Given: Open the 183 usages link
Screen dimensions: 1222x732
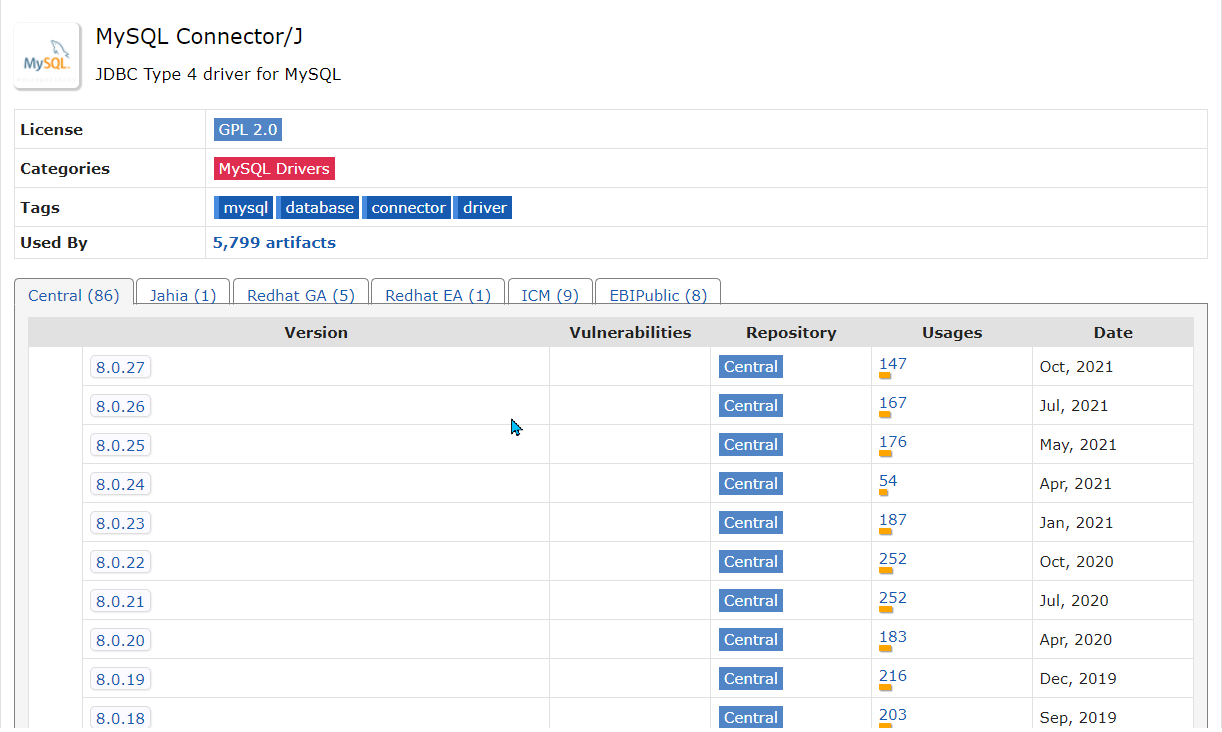Looking at the screenshot, I should (x=893, y=637).
